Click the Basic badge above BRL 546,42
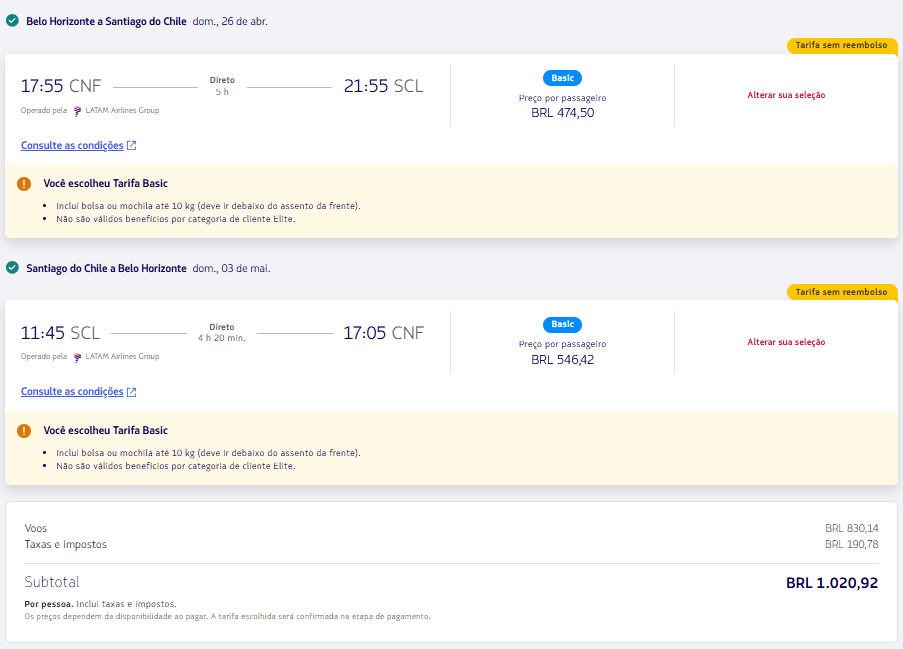The width and height of the screenshot is (903, 649). click(x=562, y=325)
